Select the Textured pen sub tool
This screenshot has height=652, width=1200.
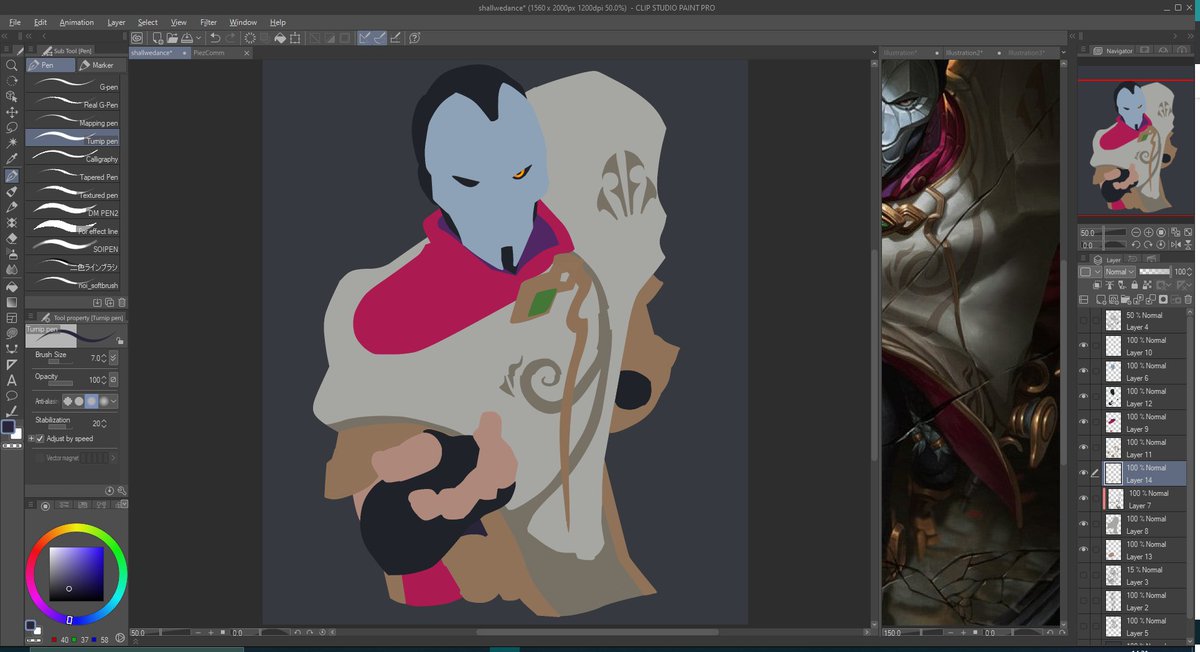[x=73, y=194]
